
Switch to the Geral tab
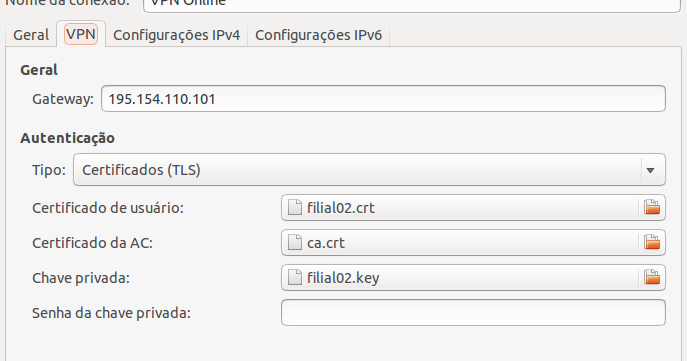point(31,35)
